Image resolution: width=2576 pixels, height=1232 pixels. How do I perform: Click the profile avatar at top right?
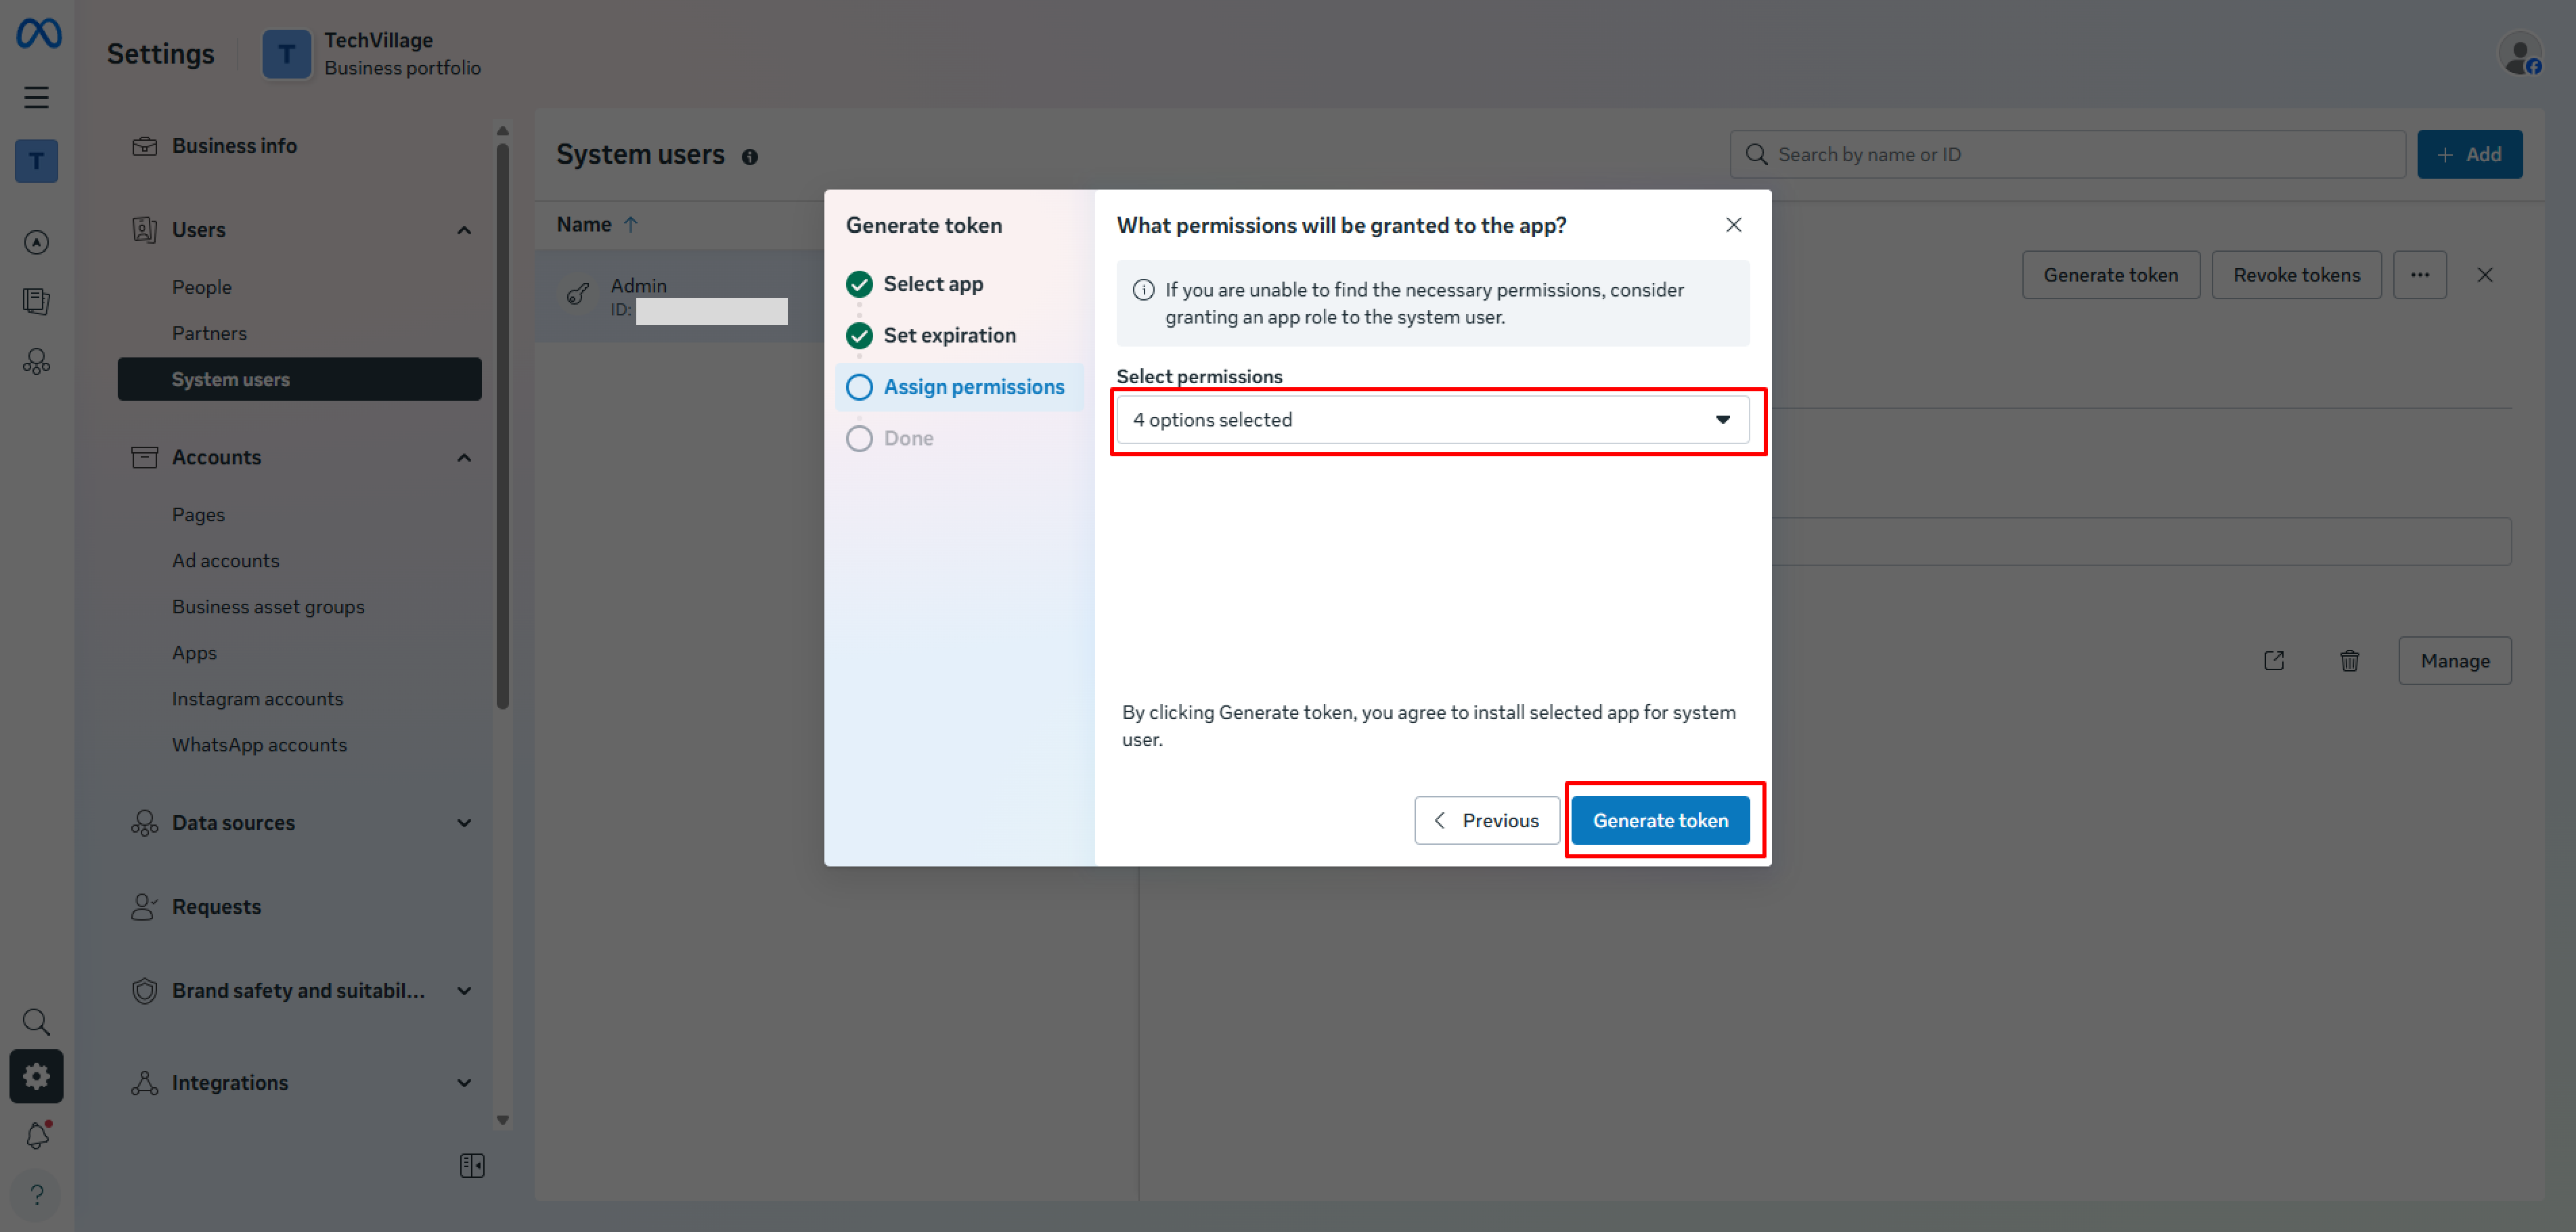(2520, 54)
